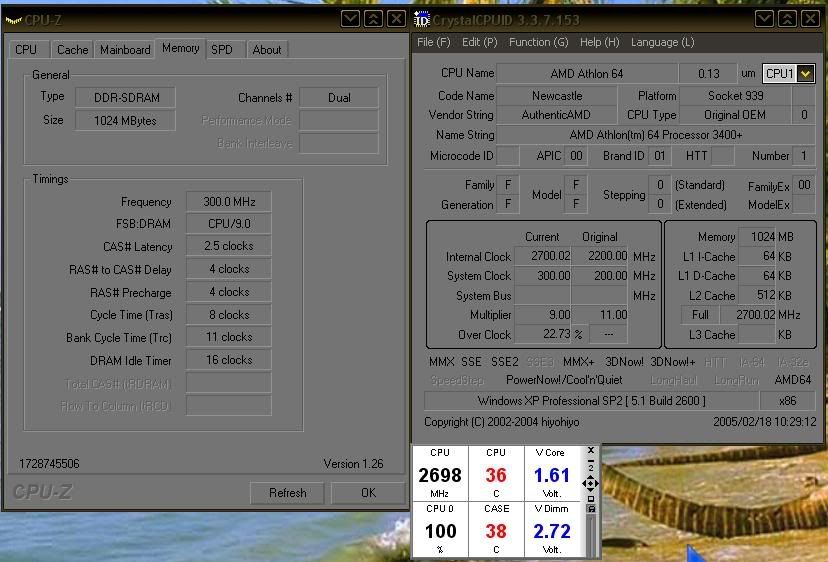
Task: Click the small square icon on monitor widget
Action: (591, 499)
